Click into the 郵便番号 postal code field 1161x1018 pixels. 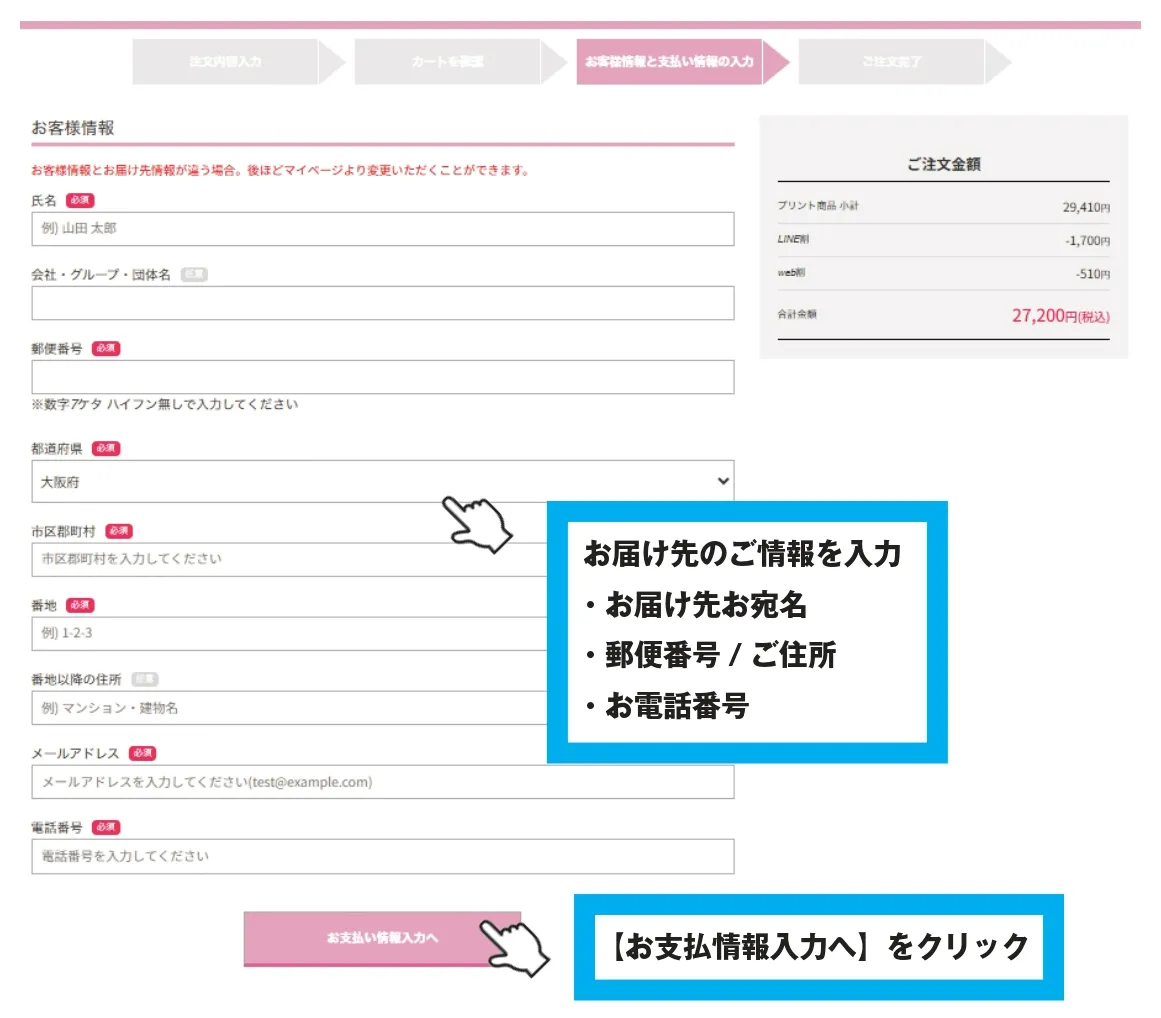pos(382,377)
